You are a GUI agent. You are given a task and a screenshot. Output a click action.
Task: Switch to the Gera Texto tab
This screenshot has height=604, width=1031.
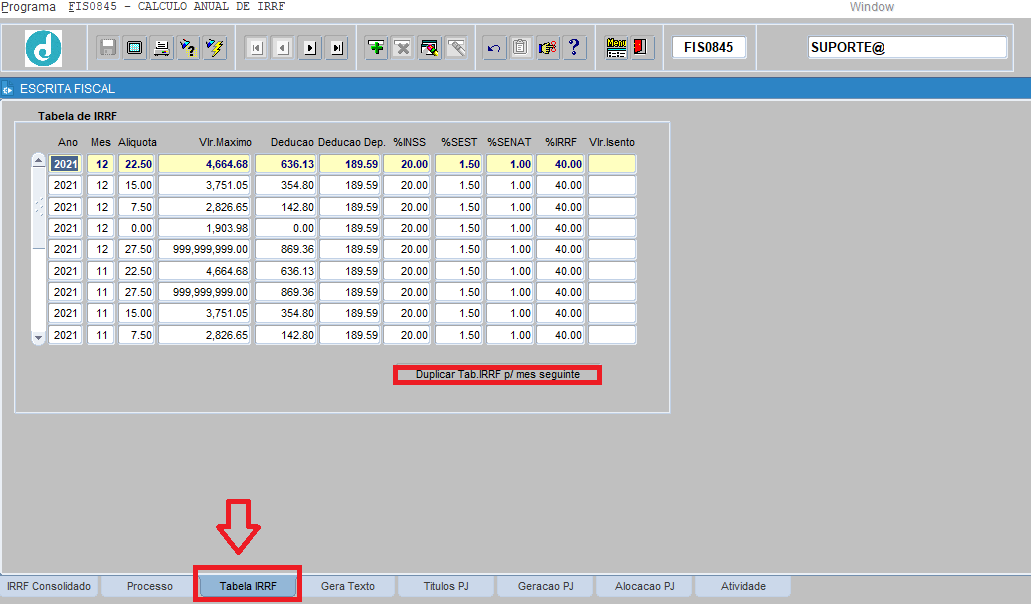point(348,586)
